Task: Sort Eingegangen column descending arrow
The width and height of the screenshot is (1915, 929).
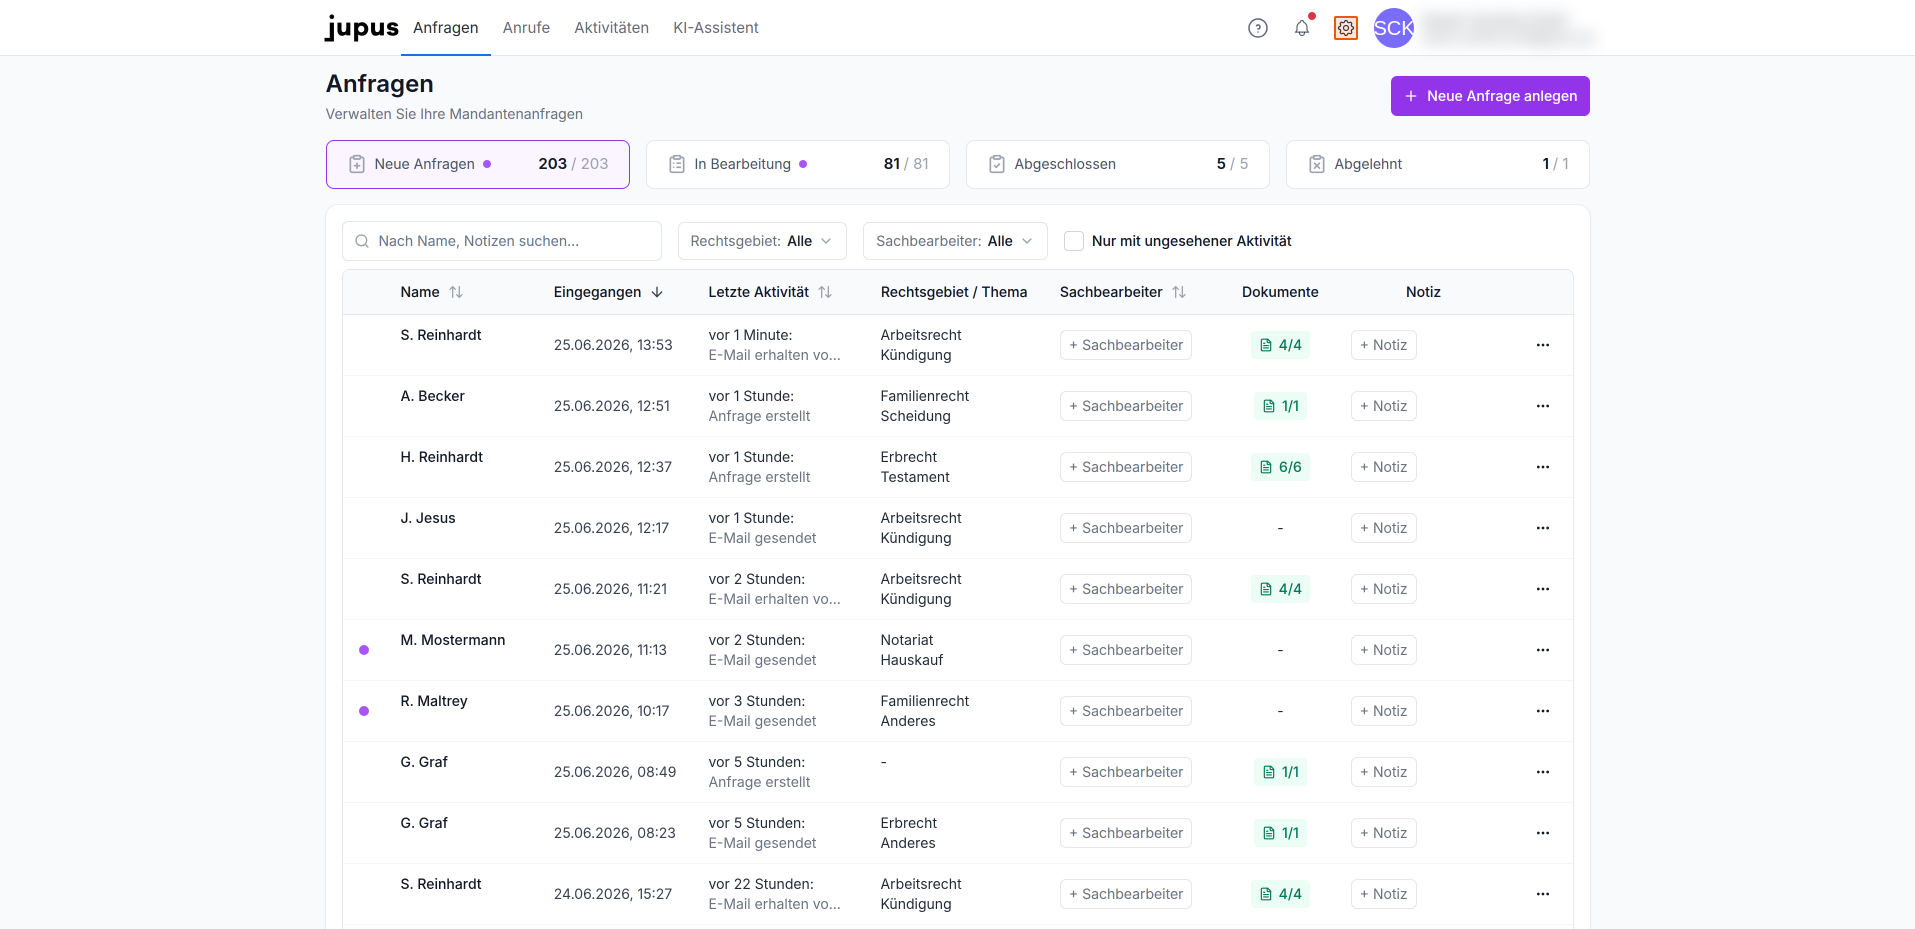Action: pos(657,292)
